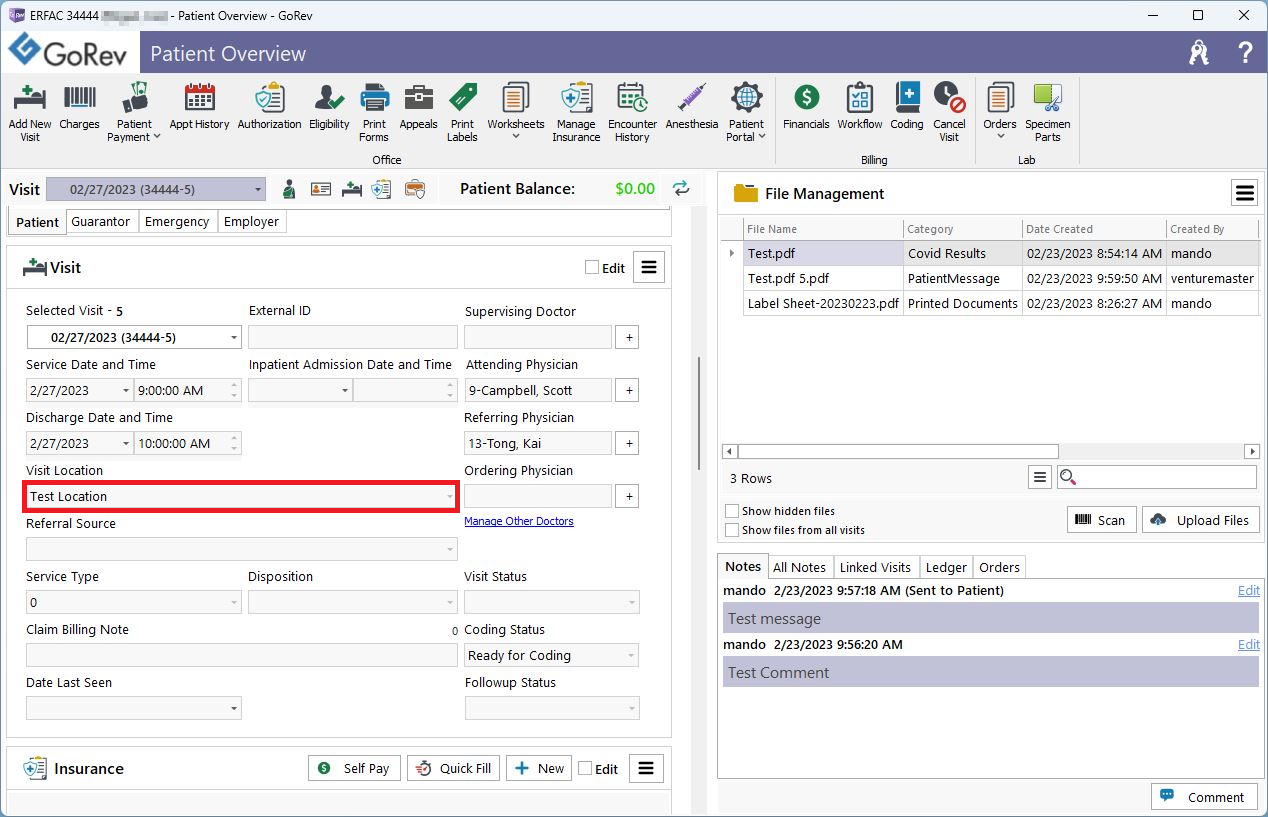Expand the Coding Status dropdown
This screenshot has width=1268, height=817.
[632, 656]
